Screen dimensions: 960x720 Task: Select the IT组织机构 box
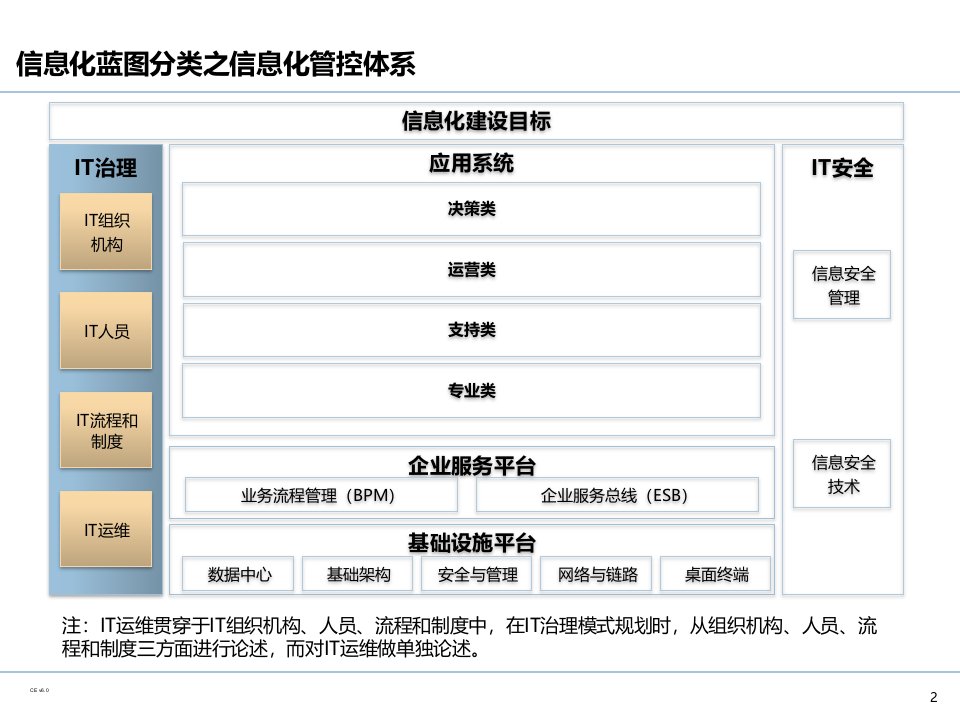(106, 231)
